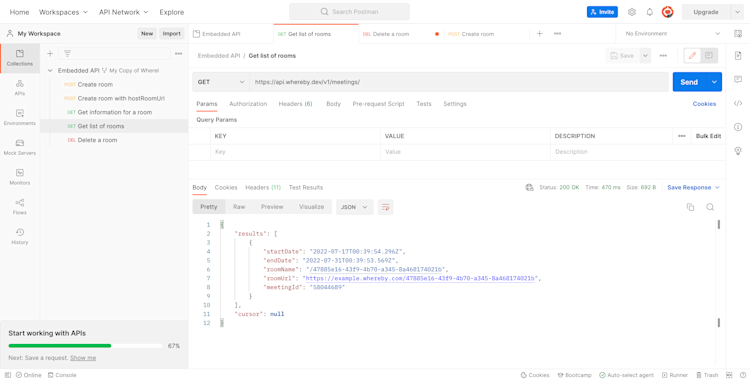Click the Import button

tap(171, 33)
